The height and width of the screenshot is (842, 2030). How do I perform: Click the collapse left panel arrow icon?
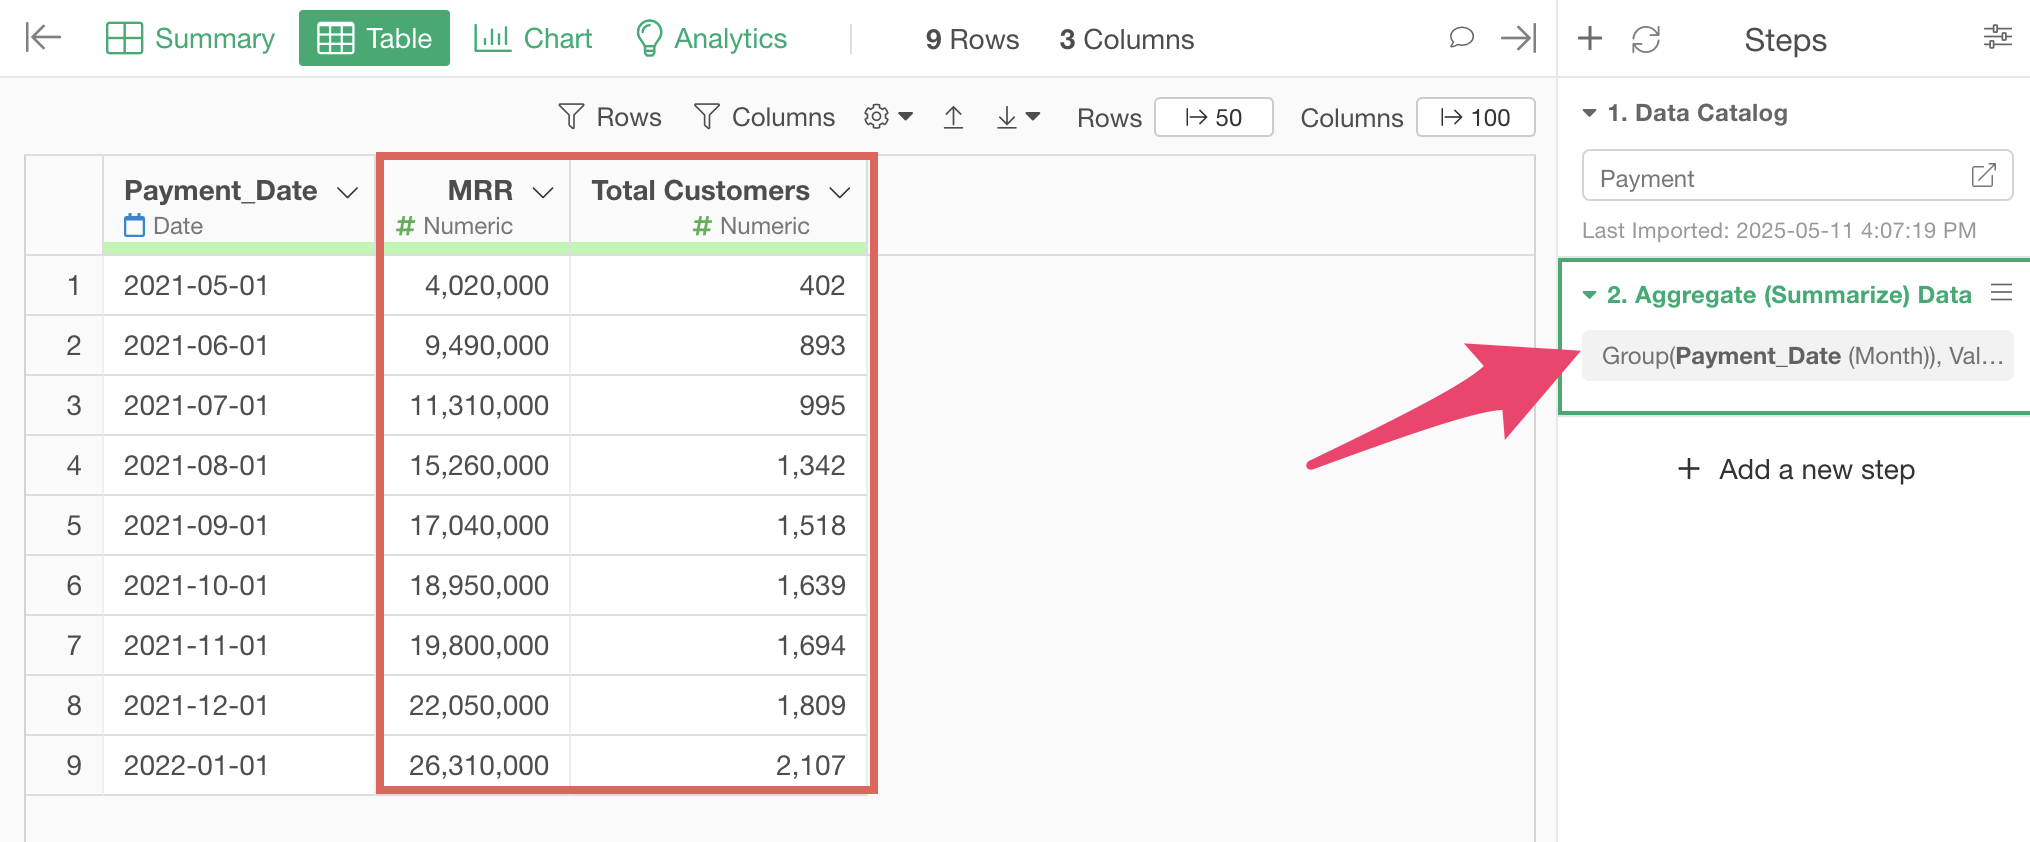(x=43, y=38)
